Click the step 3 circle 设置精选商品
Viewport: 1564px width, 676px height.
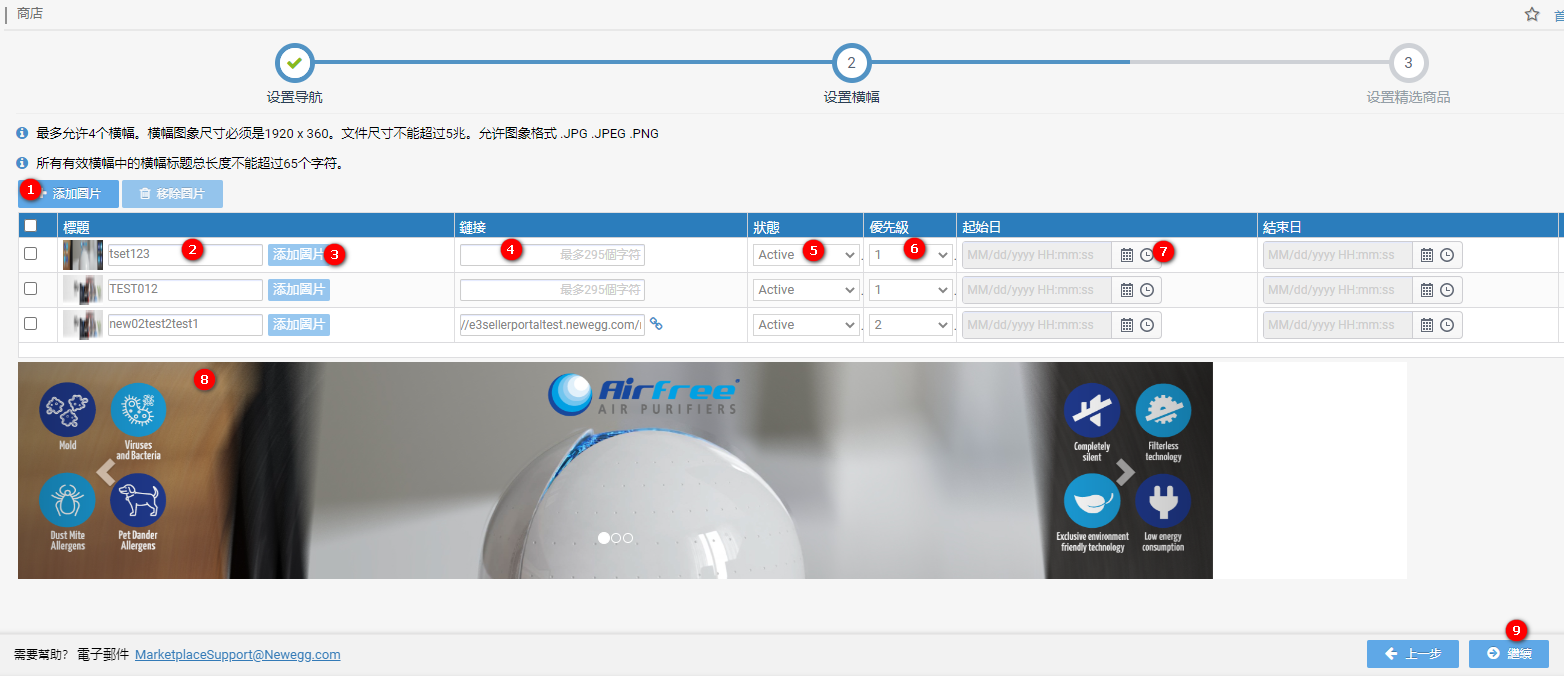point(1408,63)
